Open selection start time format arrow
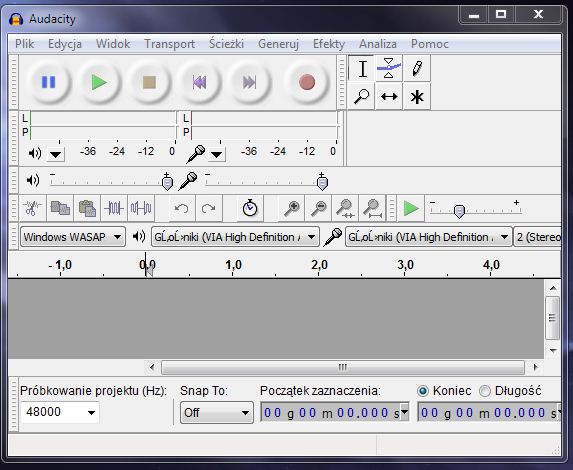This screenshot has height=470, width=573. 405,411
